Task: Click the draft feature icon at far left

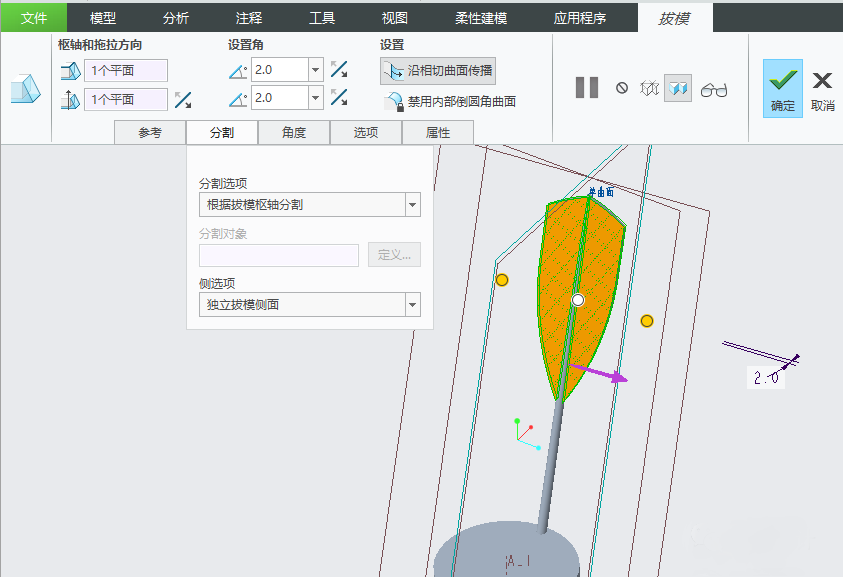Action: point(25,89)
